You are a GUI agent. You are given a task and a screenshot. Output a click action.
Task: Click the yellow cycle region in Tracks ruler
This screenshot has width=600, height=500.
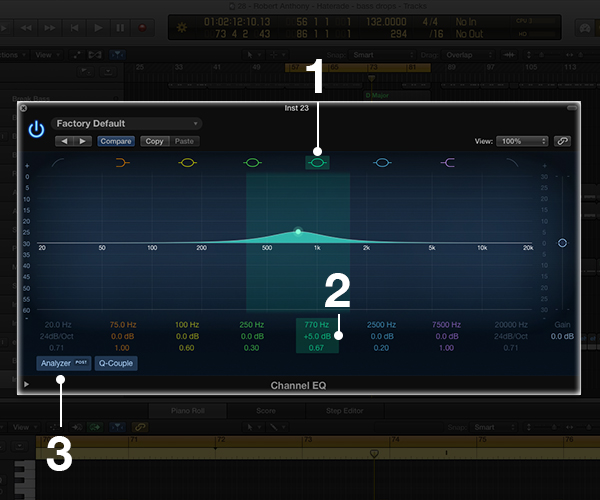tap(358, 67)
